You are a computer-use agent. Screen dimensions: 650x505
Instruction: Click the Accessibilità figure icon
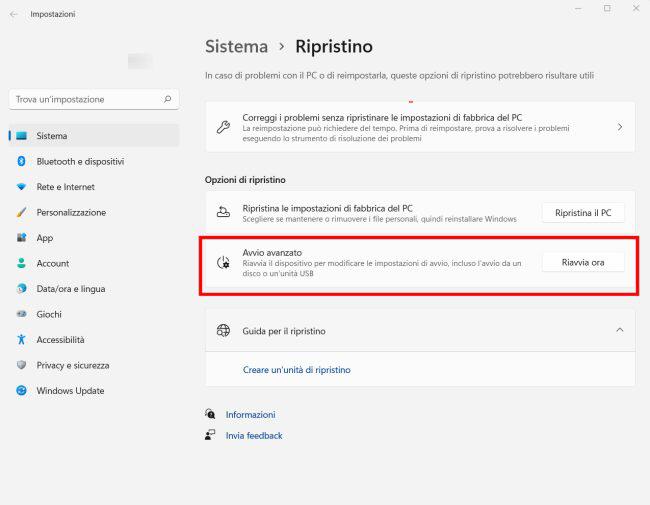21,340
